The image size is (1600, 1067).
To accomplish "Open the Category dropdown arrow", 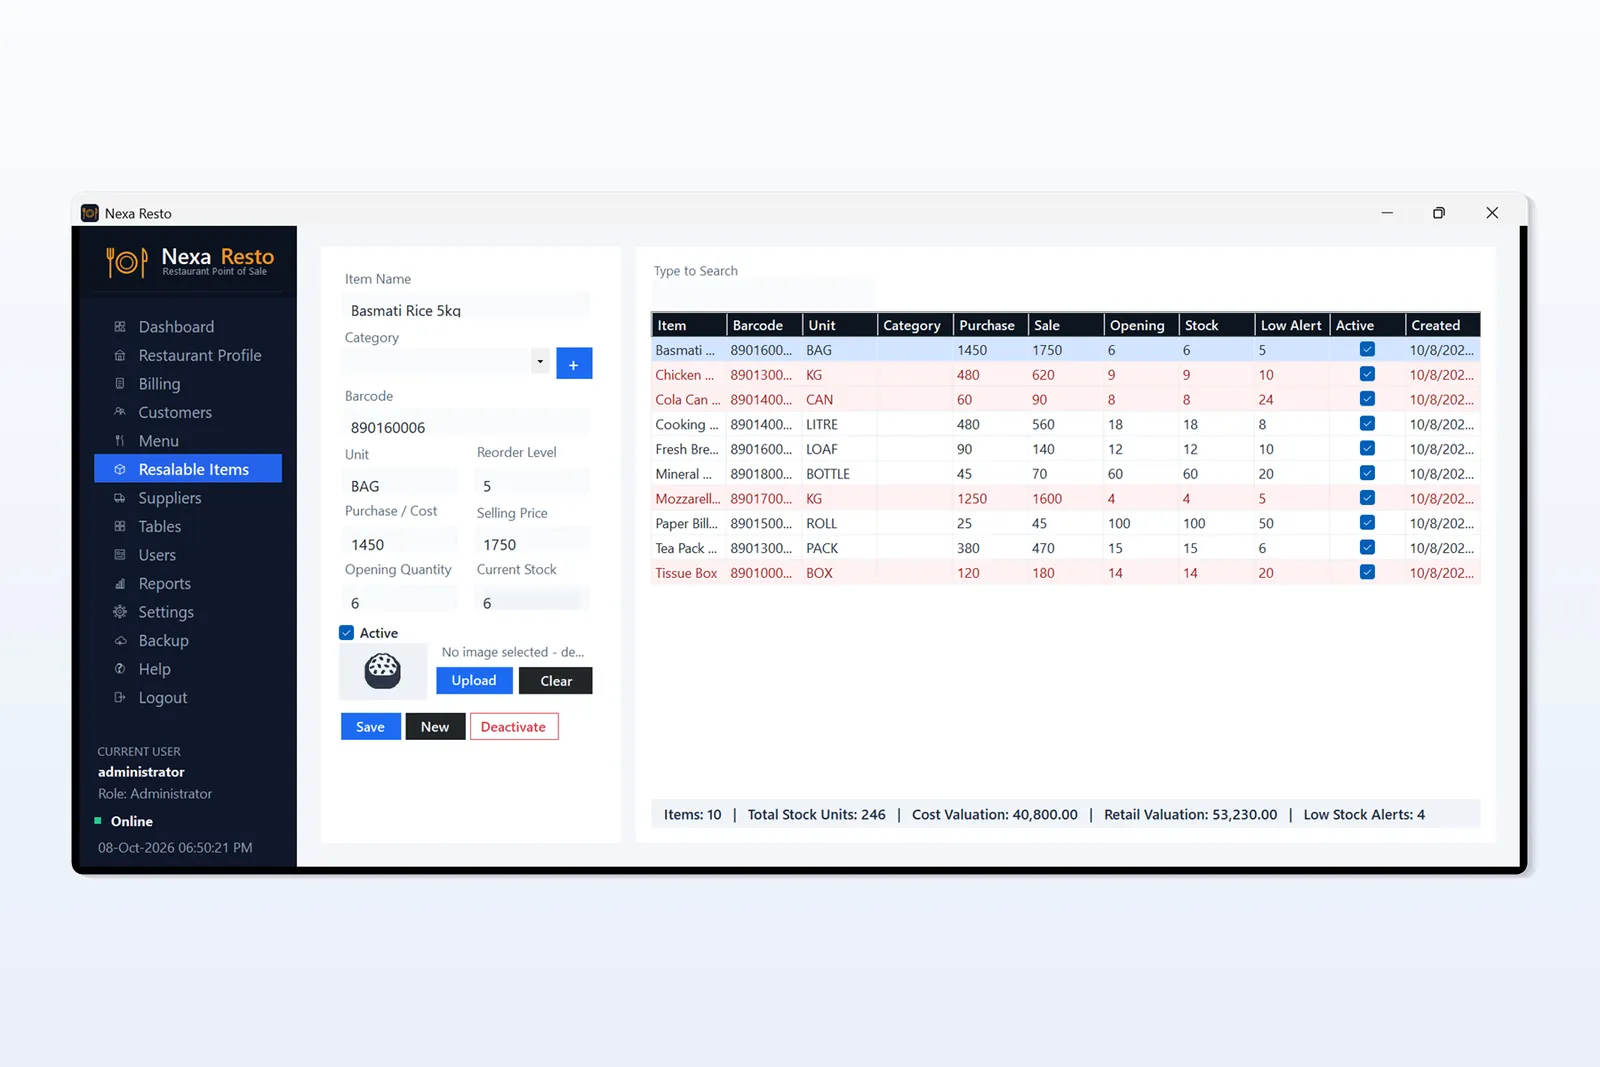I will pyautogui.click(x=540, y=362).
